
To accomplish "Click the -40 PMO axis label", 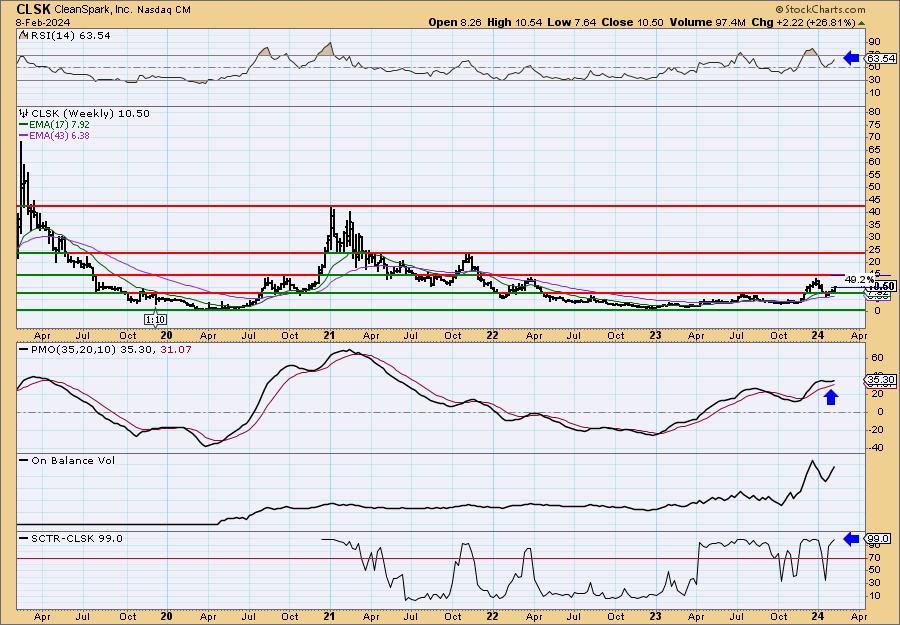I will (876, 448).
